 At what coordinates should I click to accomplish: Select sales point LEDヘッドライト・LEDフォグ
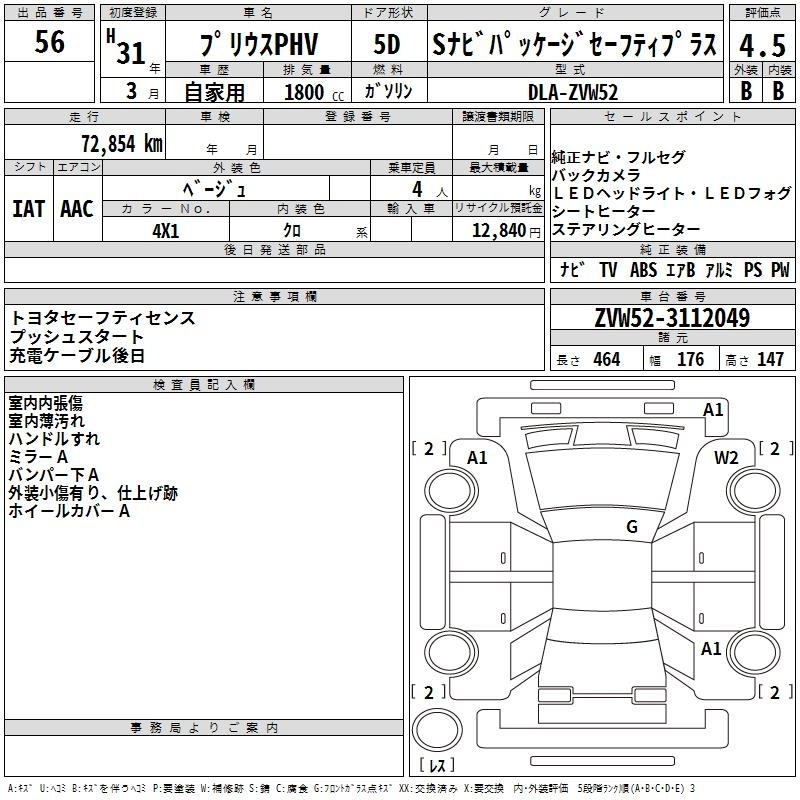671,193
